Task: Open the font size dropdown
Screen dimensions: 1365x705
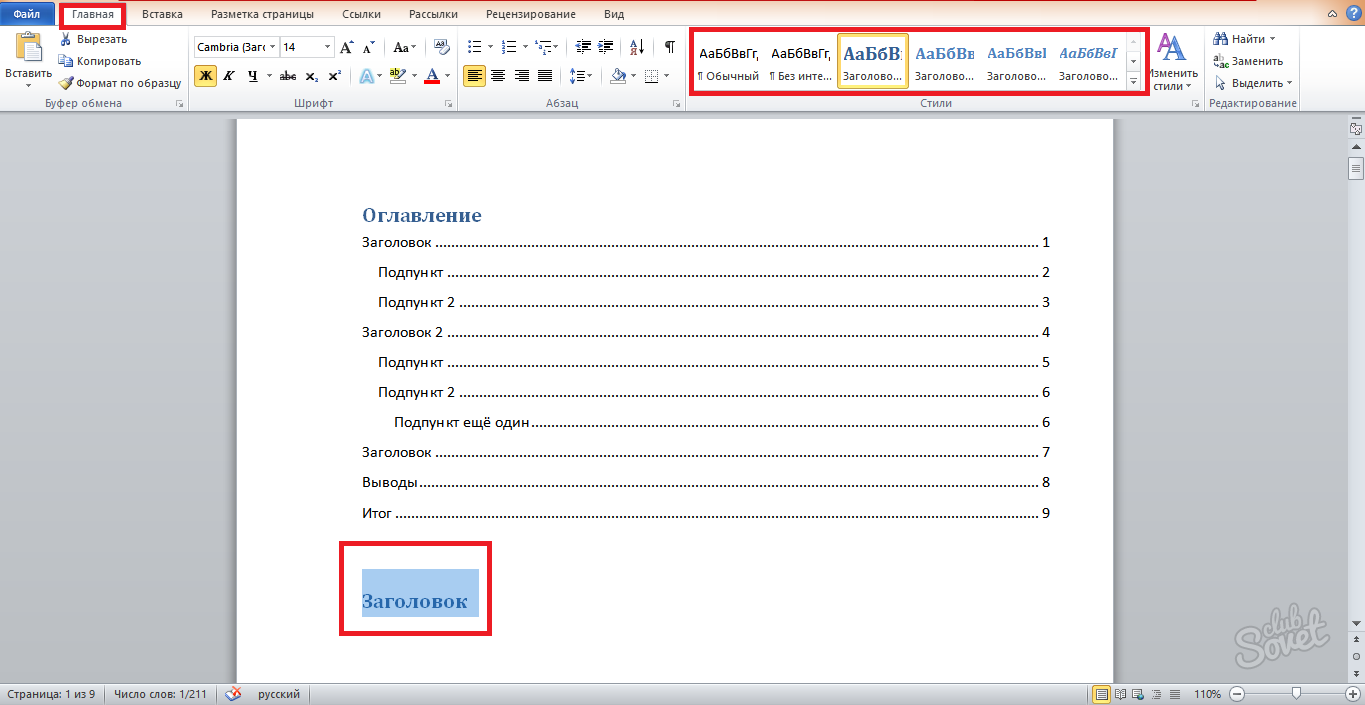Action: 327,47
